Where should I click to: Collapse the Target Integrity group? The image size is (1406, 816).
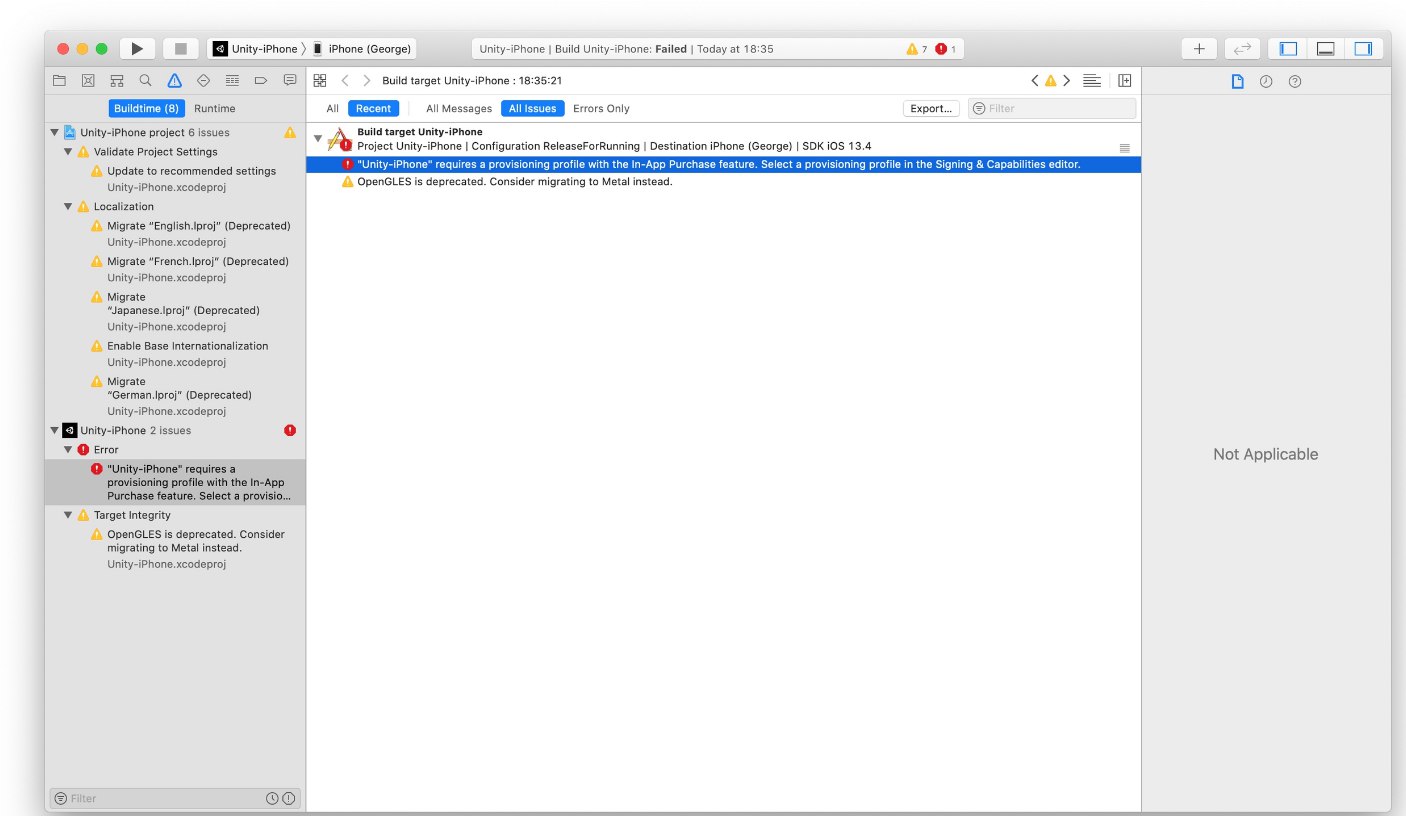(x=68, y=515)
